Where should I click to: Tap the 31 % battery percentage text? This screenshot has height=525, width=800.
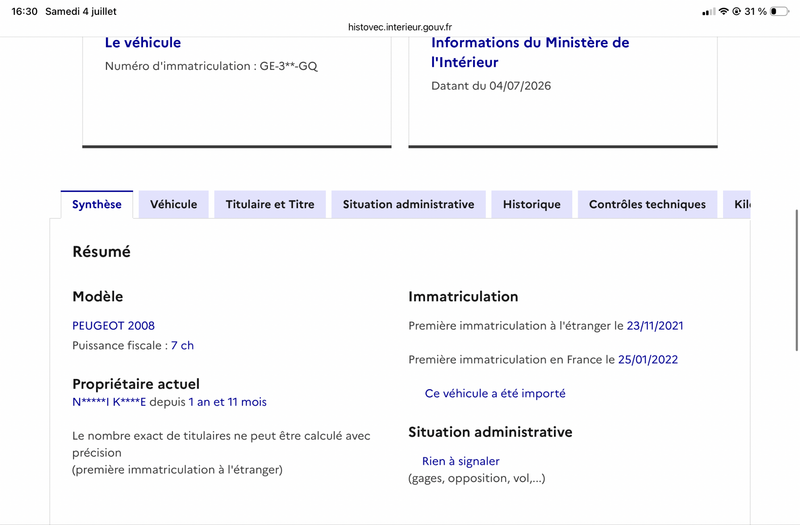coord(755,11)
